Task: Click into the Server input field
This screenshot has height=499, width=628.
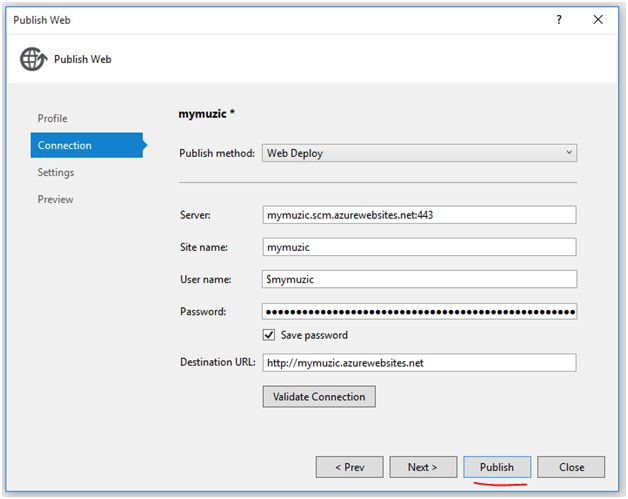Action: (x=419, y=215)
